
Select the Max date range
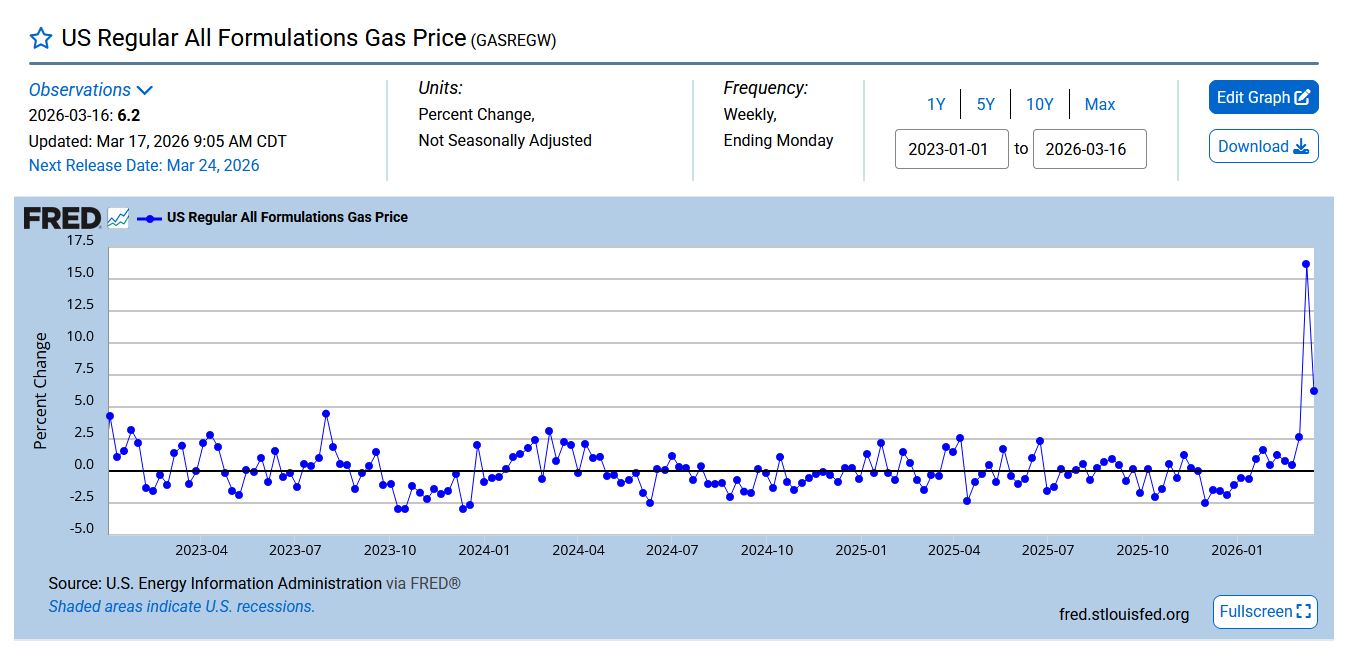click(1100, 104)
